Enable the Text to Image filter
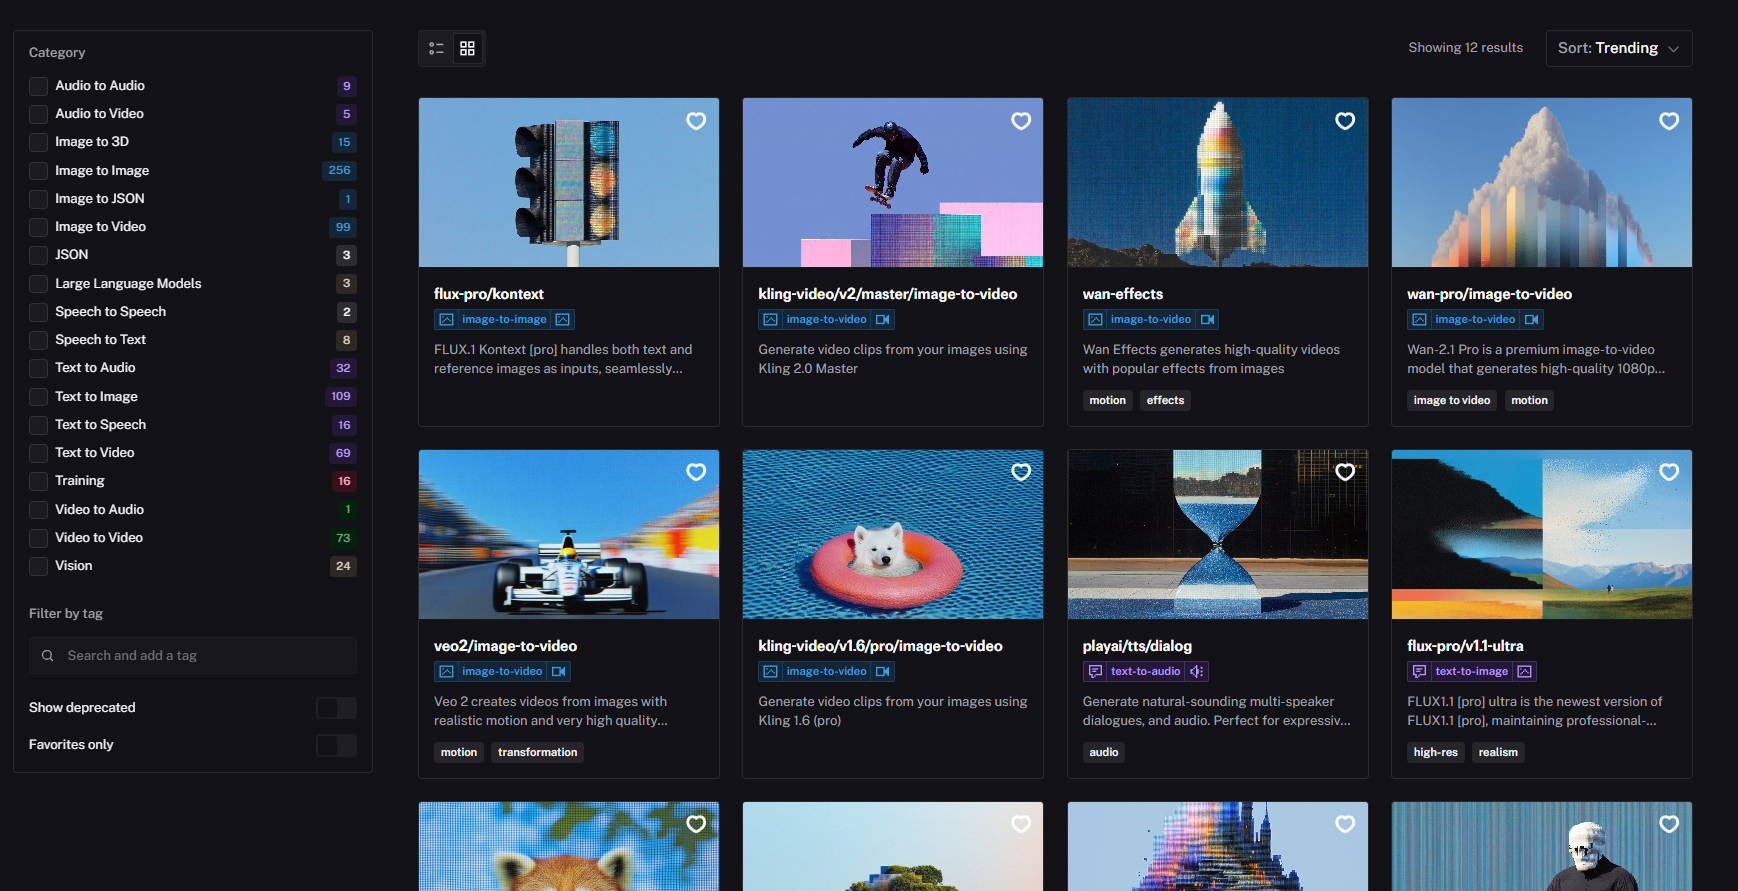This screenshot has width=1738, height=891. pos(39,397)
